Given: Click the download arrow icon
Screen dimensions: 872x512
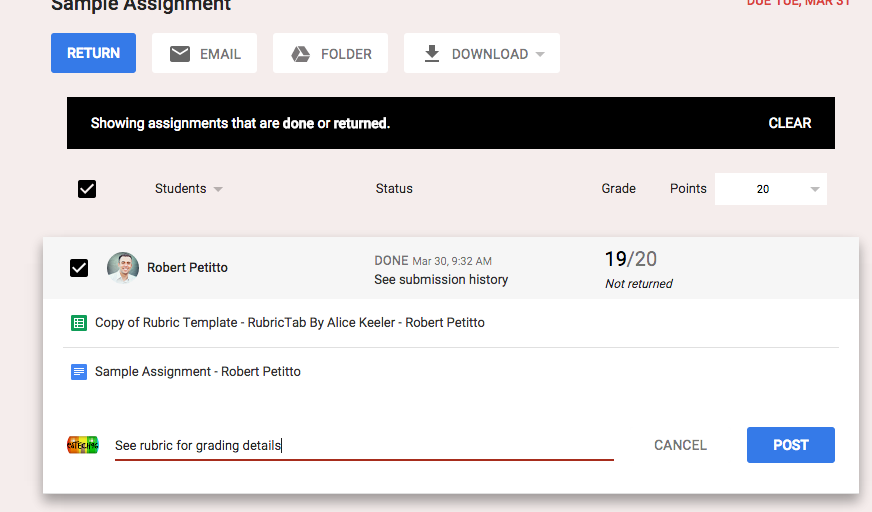Looking at the screenshot, I should click(x=432, y=54).
